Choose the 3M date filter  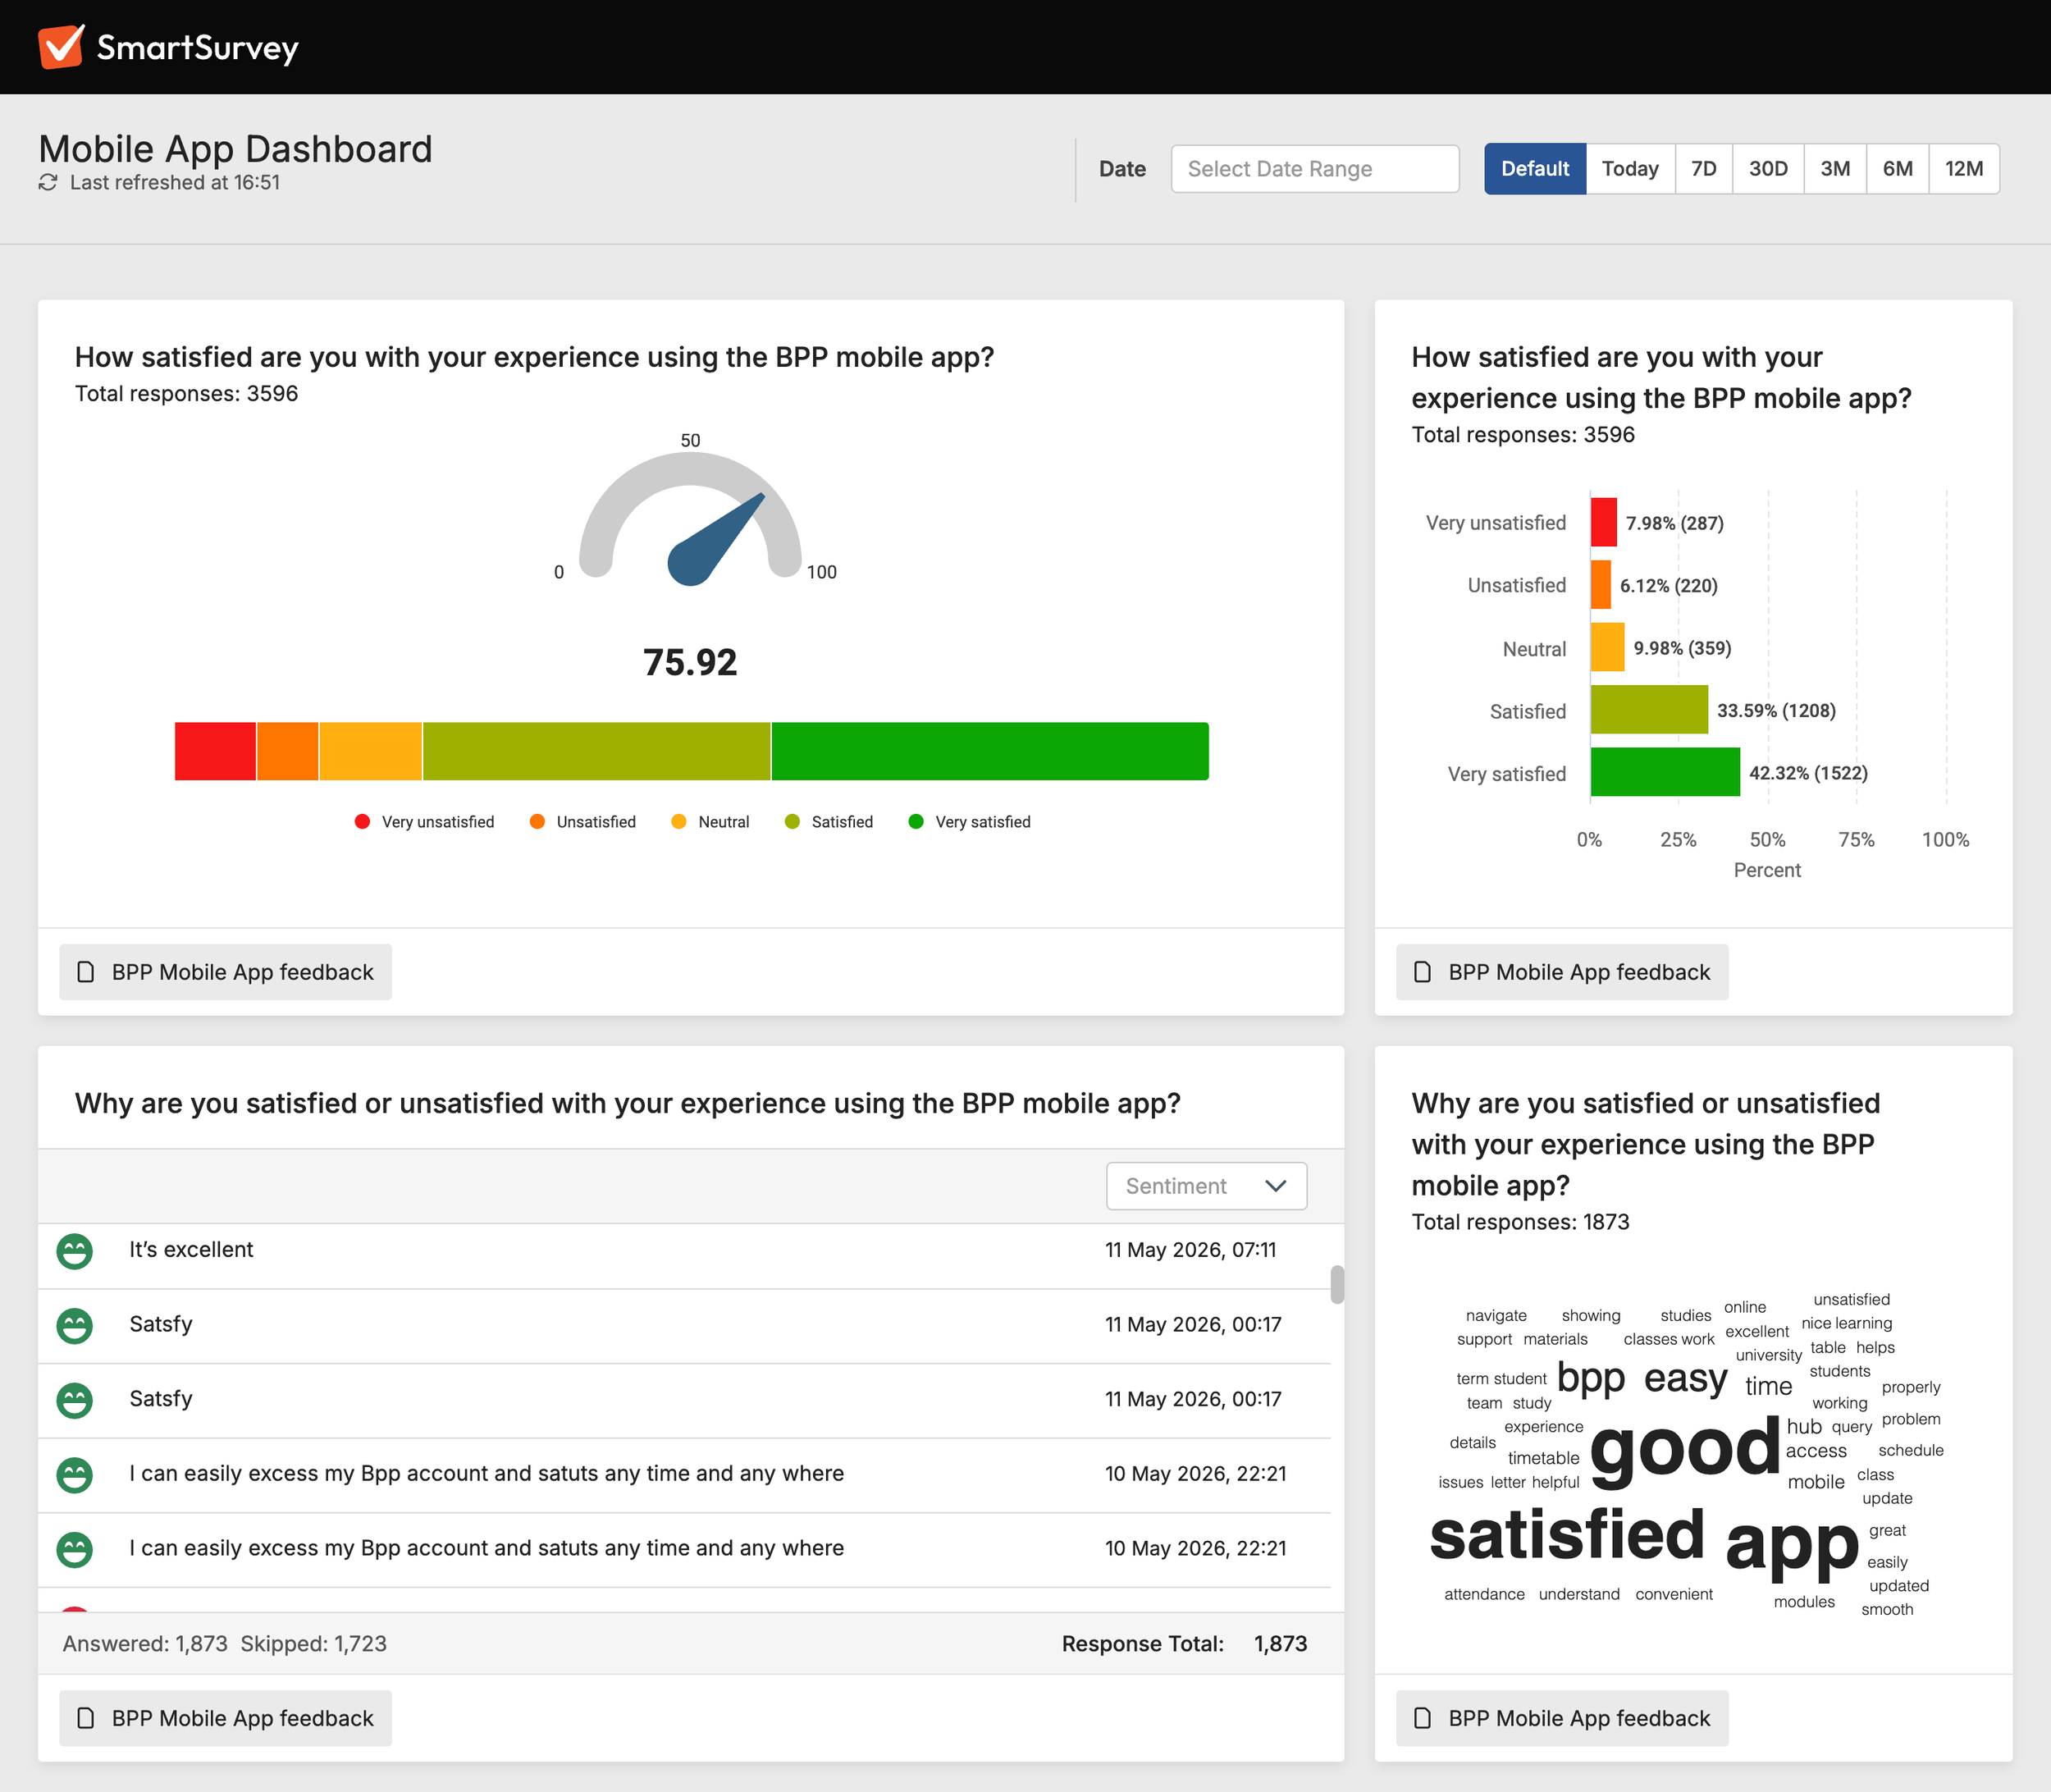pyautogui.click(x=1835, y=169)
